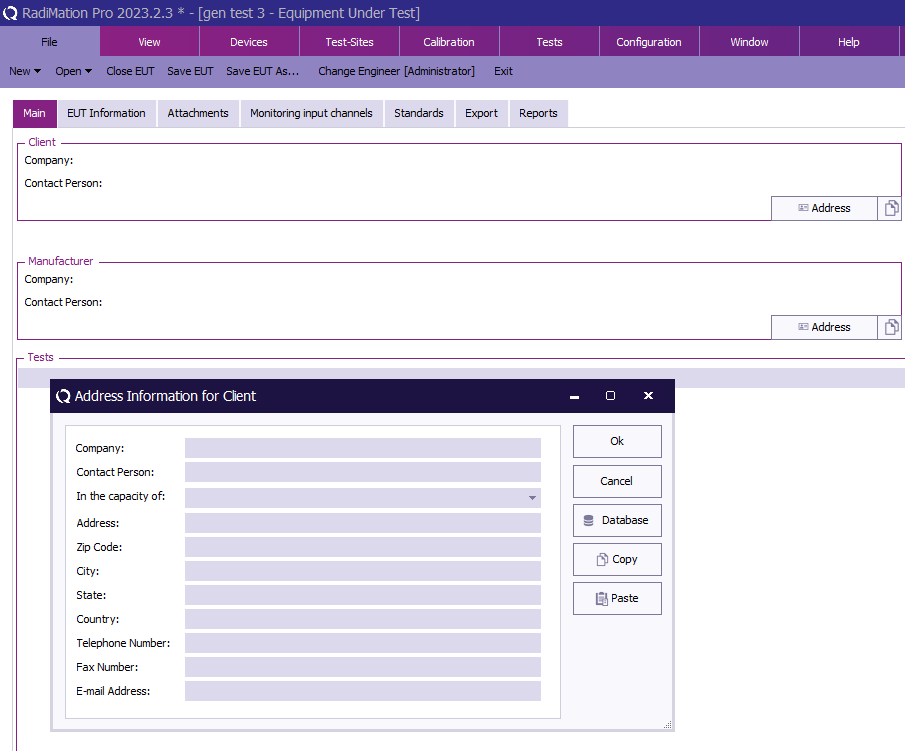Viewport: 905px width, 751px height.
Task: Click the Address dialog logo icon
Action: click(x=63, y=396)
